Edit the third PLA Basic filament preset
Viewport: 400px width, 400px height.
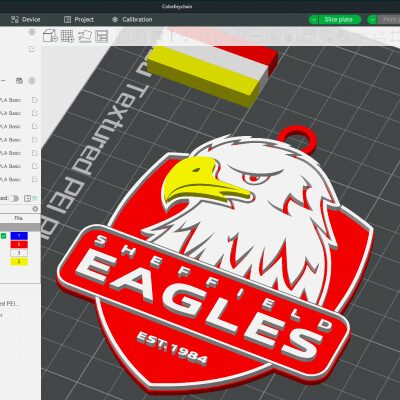[x=35, y=126]
